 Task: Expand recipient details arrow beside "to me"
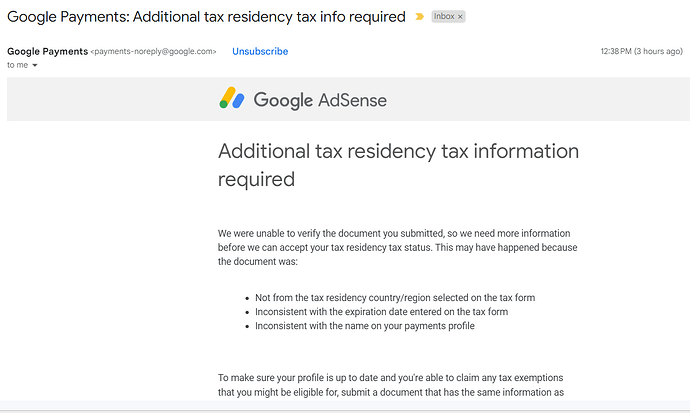pyautogui.click(x=35, y=65)
